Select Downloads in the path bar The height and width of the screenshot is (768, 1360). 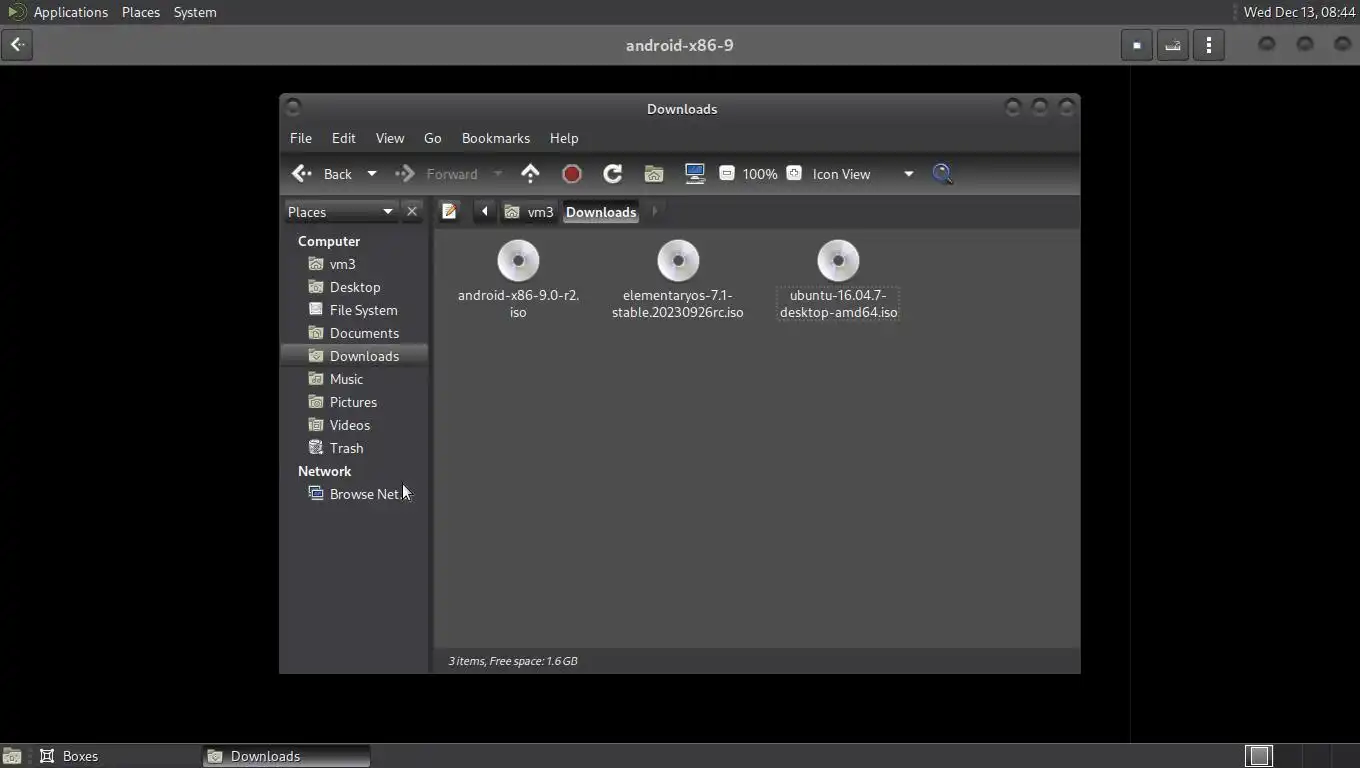click(601, 212)
